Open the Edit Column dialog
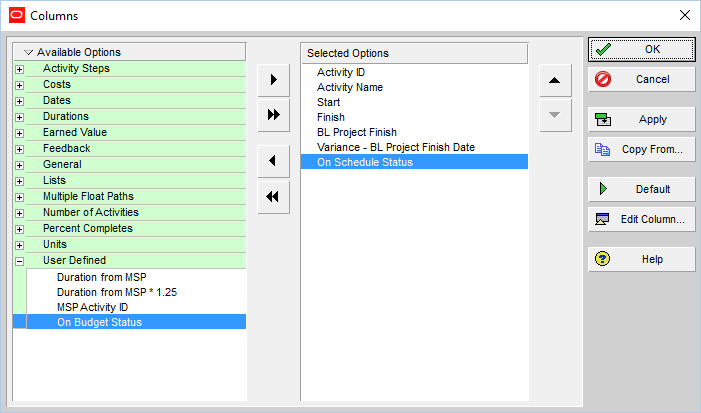 641,219
